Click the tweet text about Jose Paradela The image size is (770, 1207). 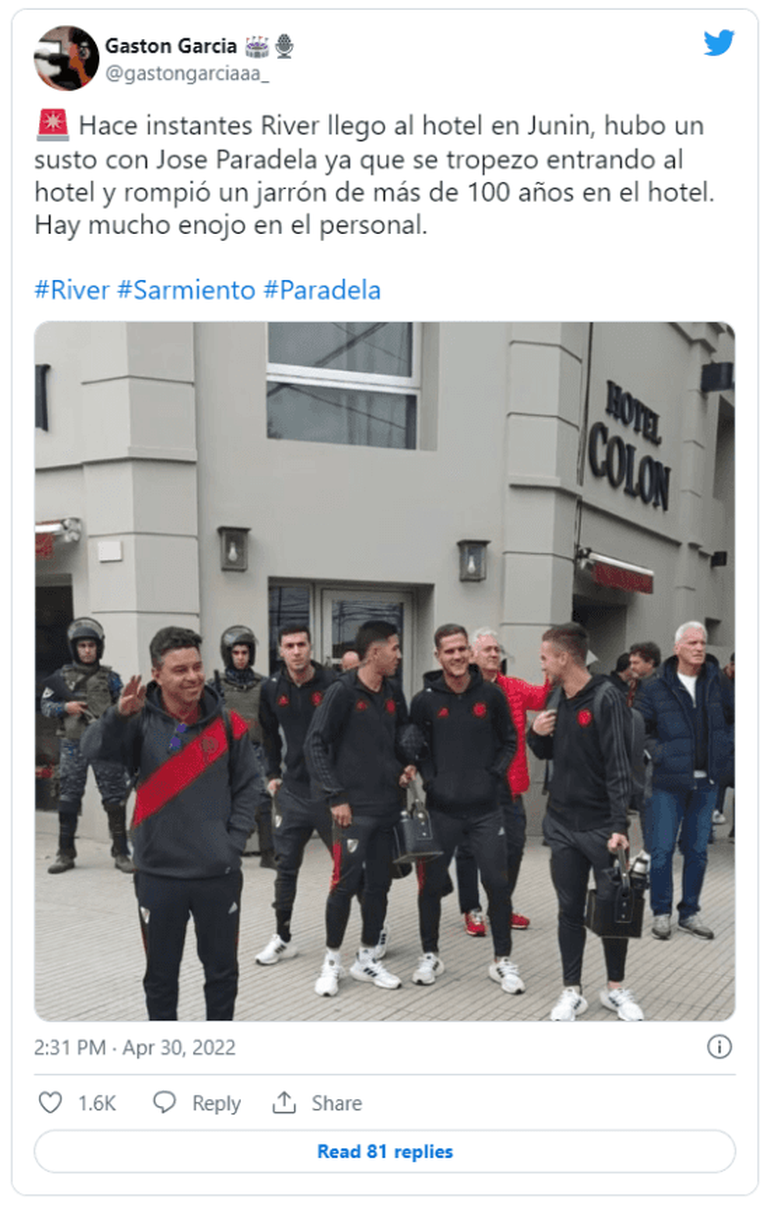[376, 176]
